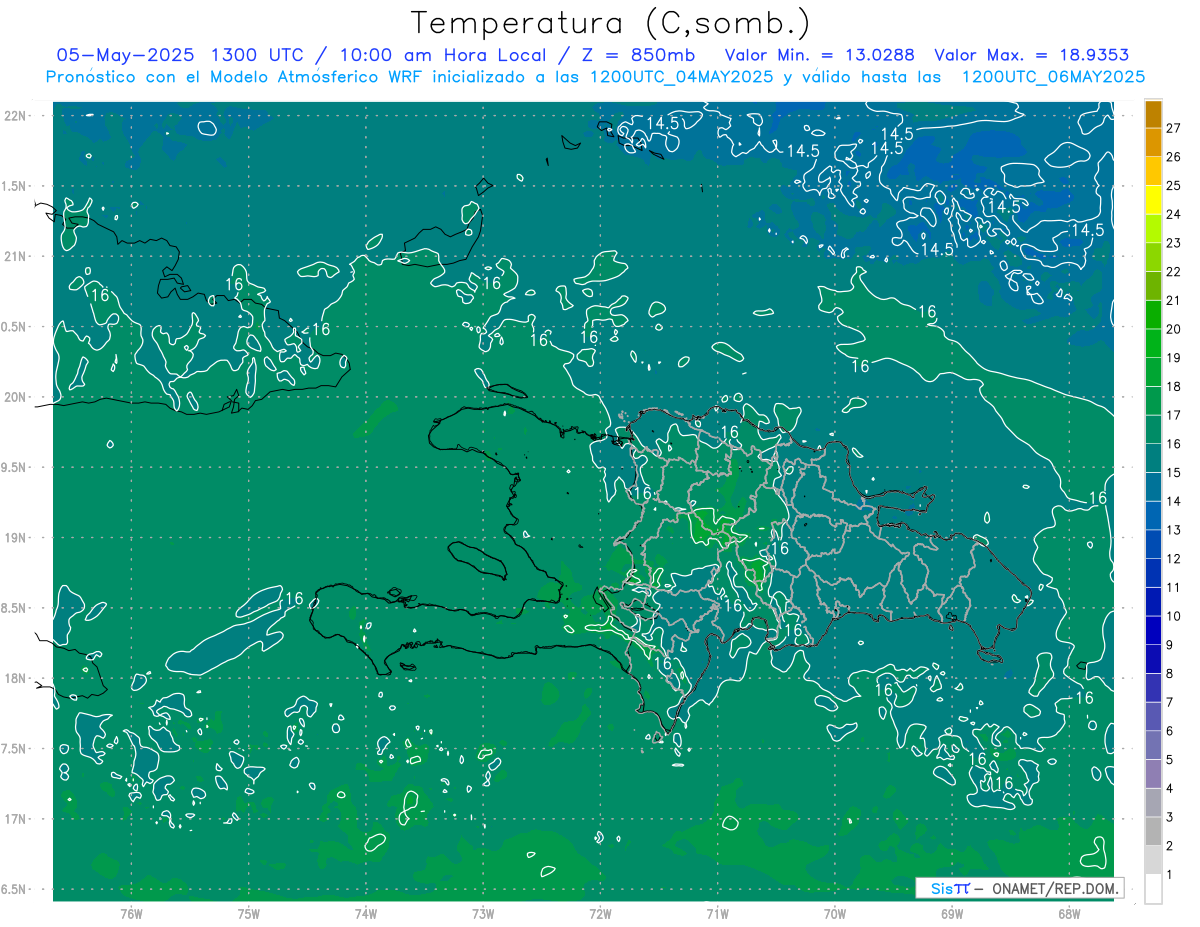1200x927 pixels.
Task: Select the 'Valor Max. = 18.9353' value
Action: click(x=1031, y=55)
